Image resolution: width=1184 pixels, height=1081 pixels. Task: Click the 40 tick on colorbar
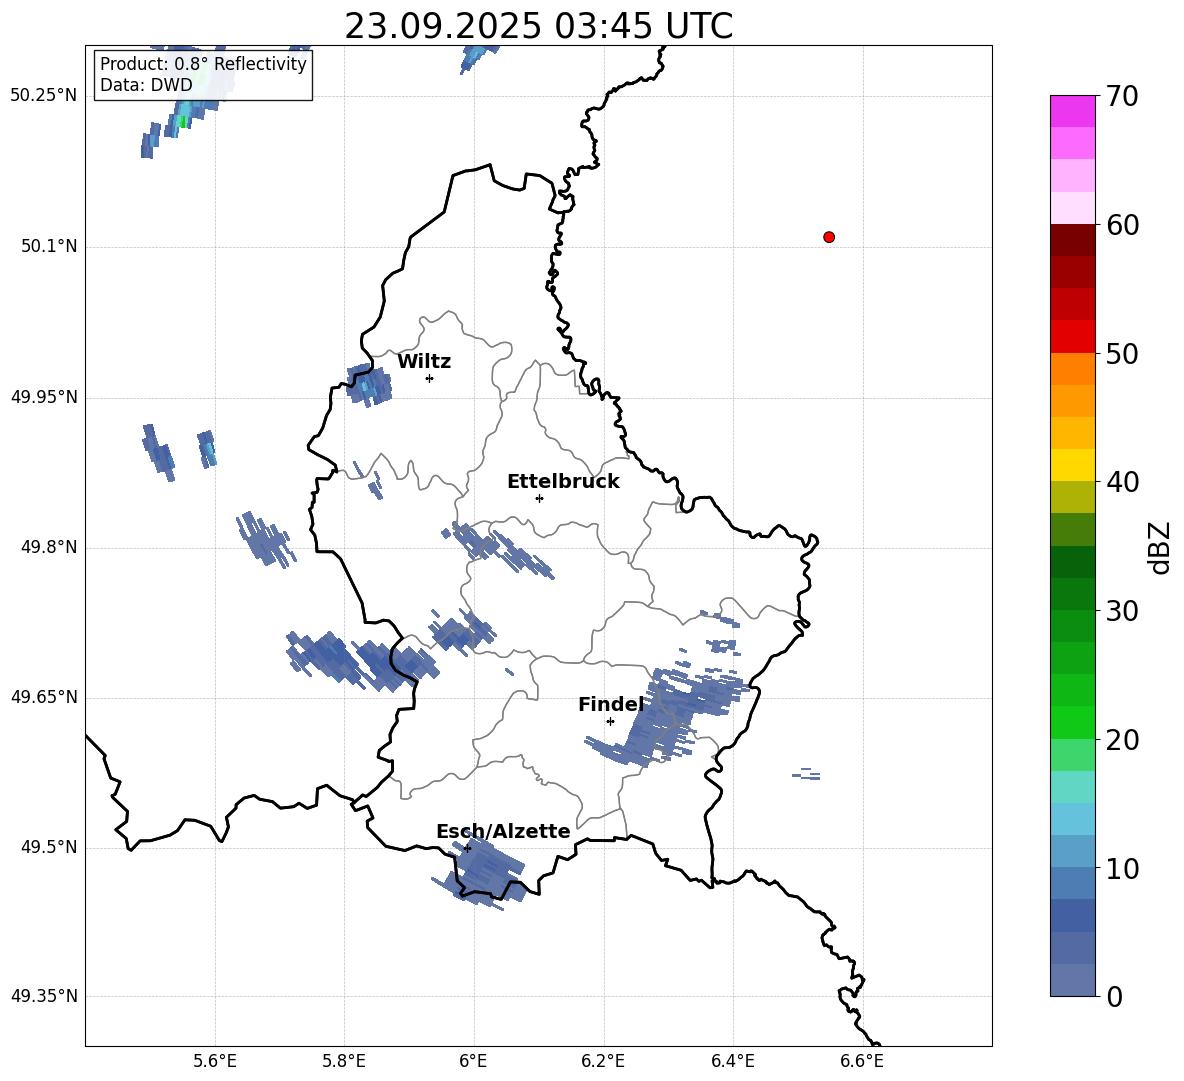point(1122,482)
